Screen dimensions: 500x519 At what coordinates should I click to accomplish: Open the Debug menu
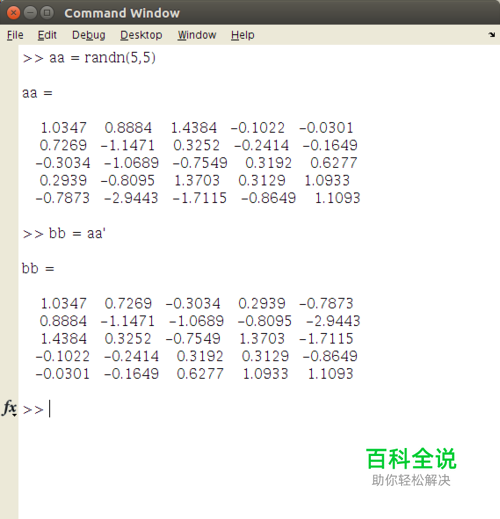(x=89, y=35)
